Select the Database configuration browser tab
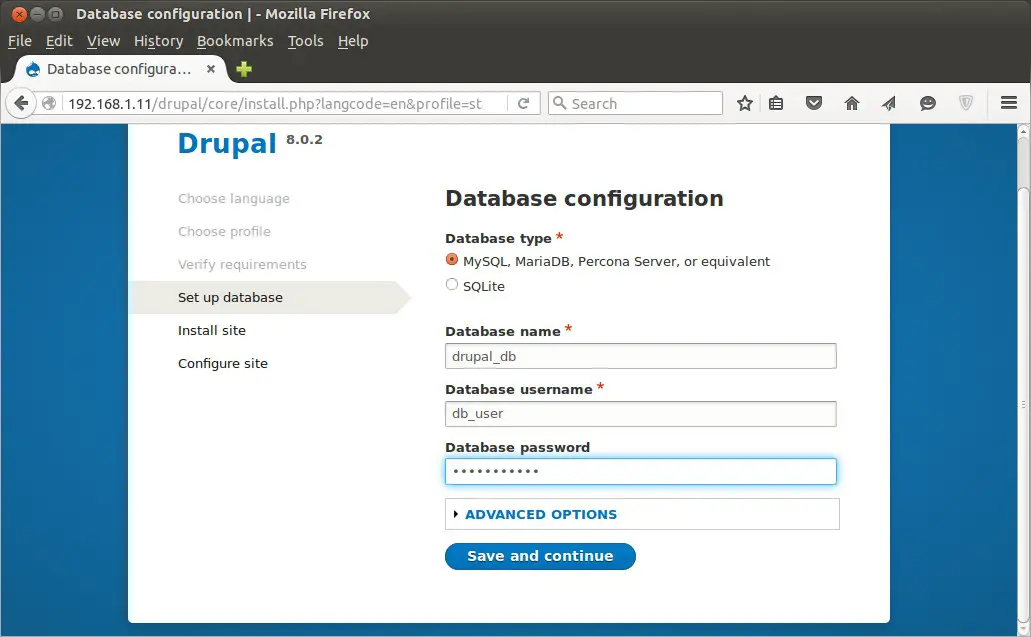 [x=119, y=69]
